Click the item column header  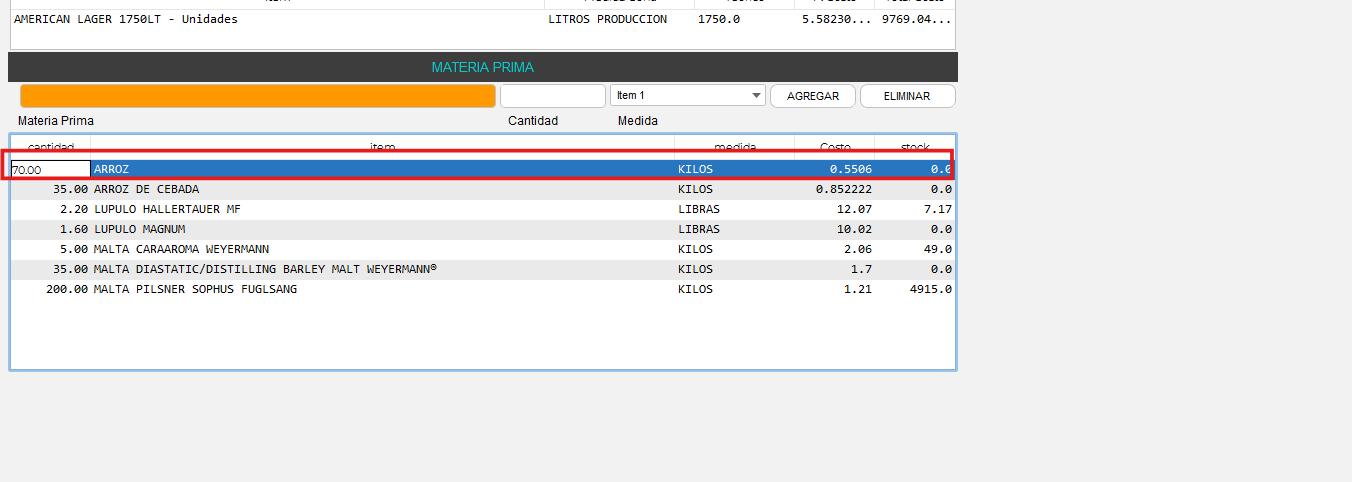click(x=382, y=147)
